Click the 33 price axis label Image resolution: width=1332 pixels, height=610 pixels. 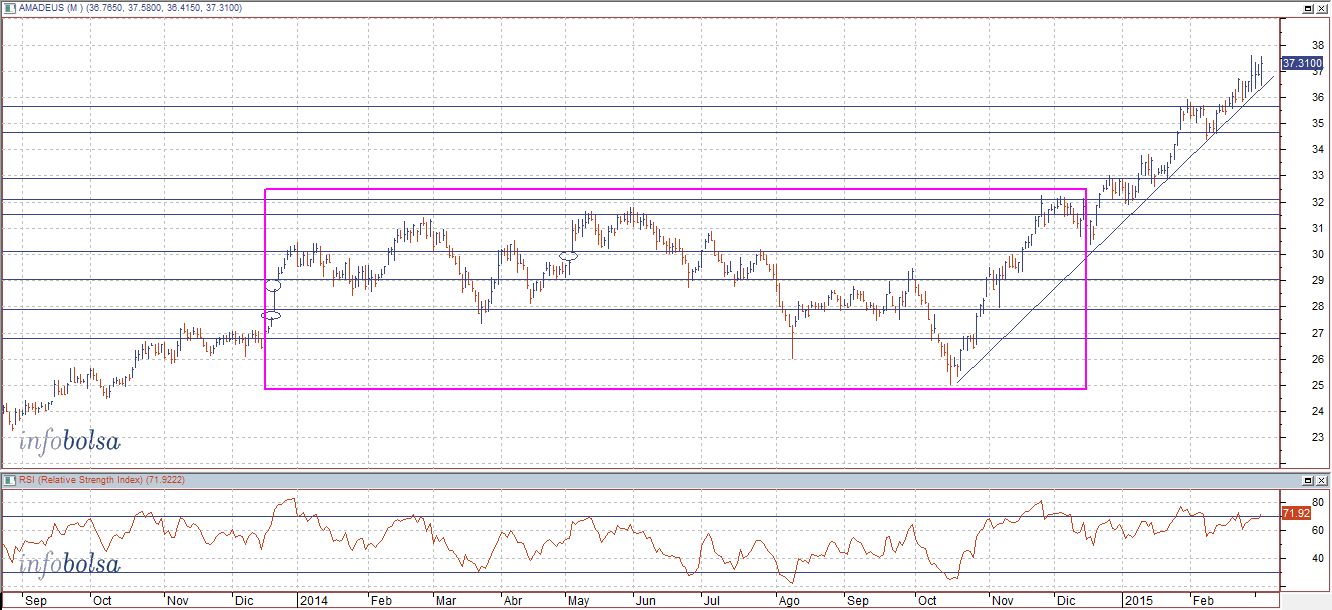tap(1319, 176)
